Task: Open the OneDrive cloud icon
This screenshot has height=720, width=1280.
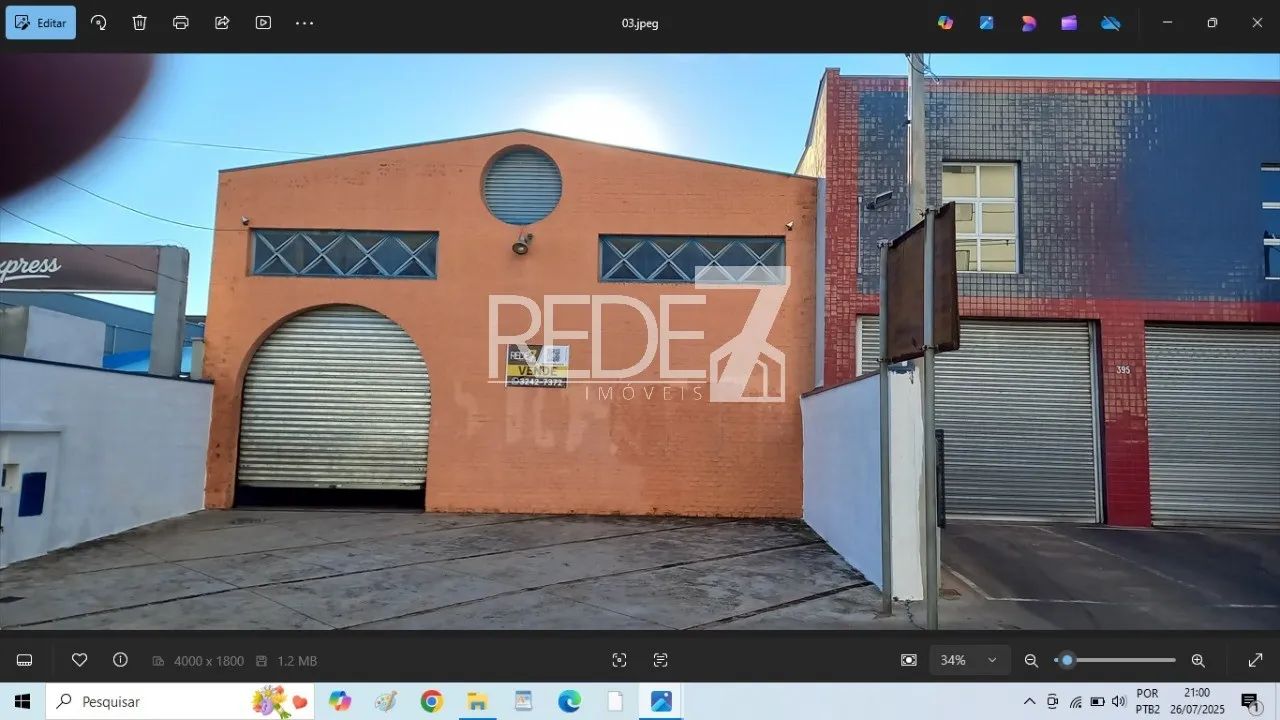Action: click(1110, 23)
